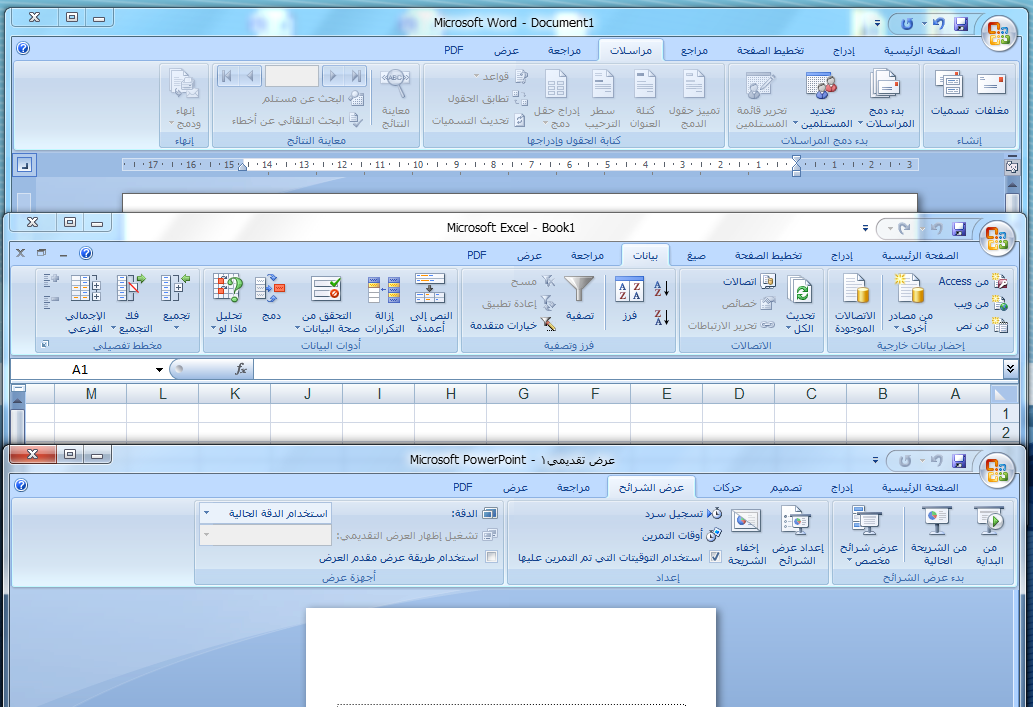This screenshot has width=1033, height=707.
Task: Click Sort A to Z icon in Excel
Action: (661, 288)
